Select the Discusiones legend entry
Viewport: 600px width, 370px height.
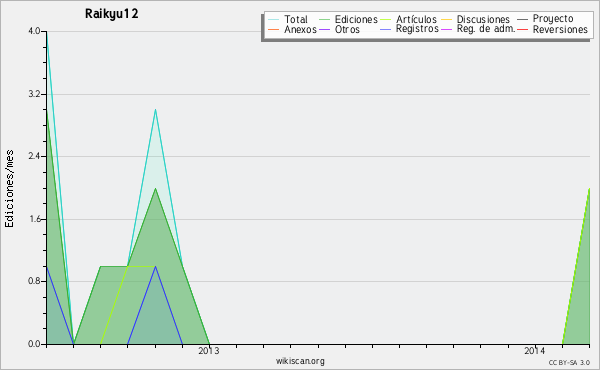coord(483,19)
